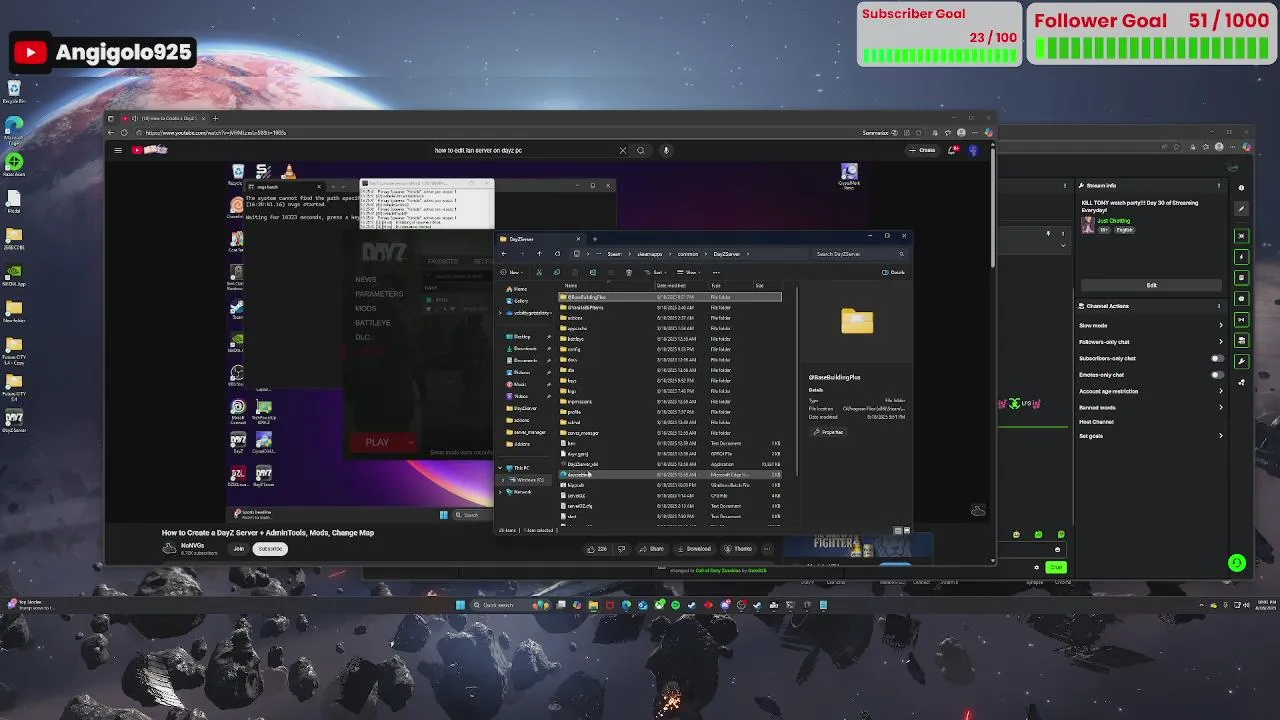Subscribe to the NoNVGs channel
The height and width of the screenshot is (720, 1280).
point(270,548)
